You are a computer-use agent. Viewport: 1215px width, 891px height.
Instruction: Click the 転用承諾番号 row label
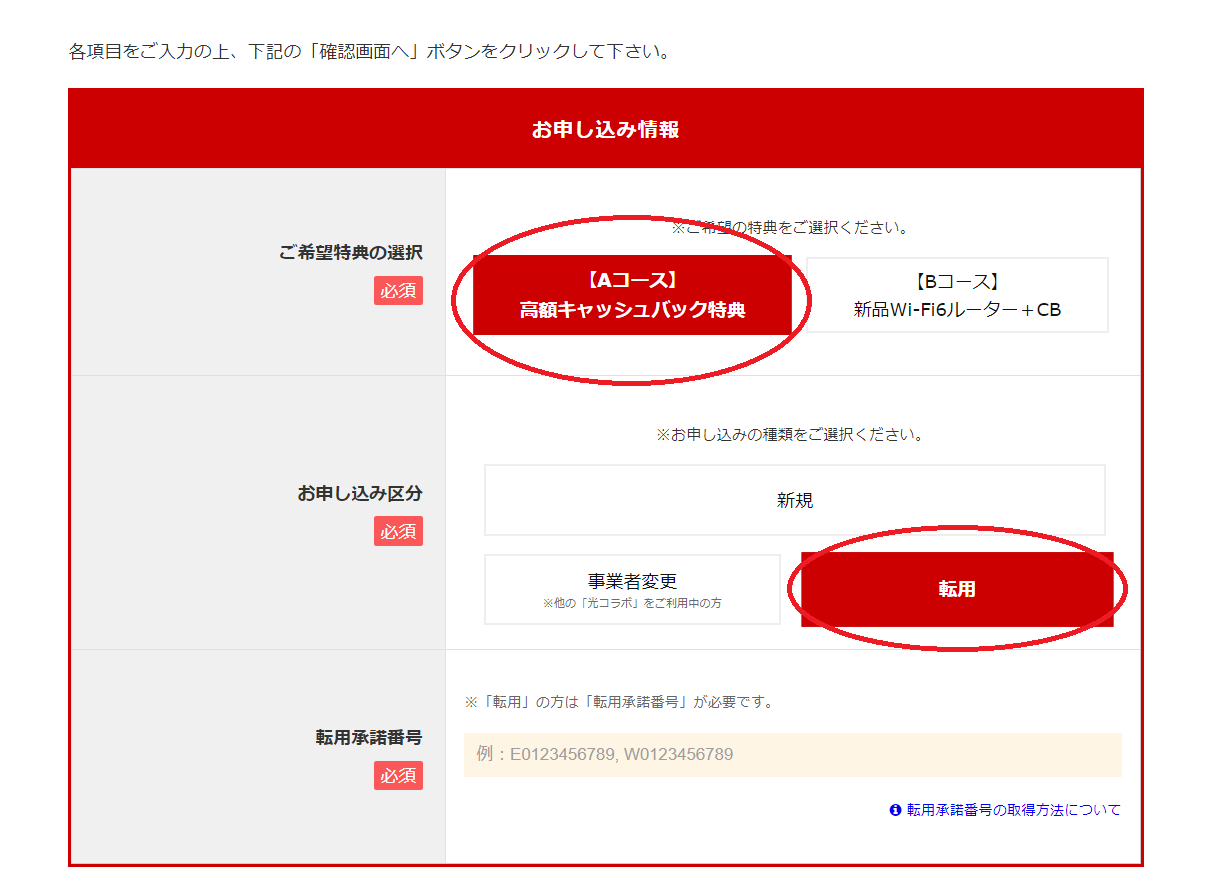pyautogui.click(x=368, y=737)
